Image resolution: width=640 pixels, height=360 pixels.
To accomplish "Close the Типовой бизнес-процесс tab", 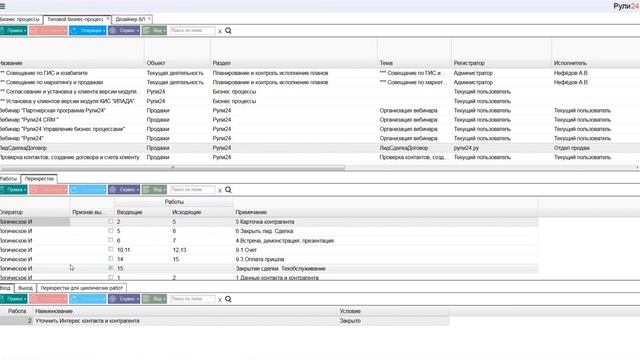I will coord(108,19).
